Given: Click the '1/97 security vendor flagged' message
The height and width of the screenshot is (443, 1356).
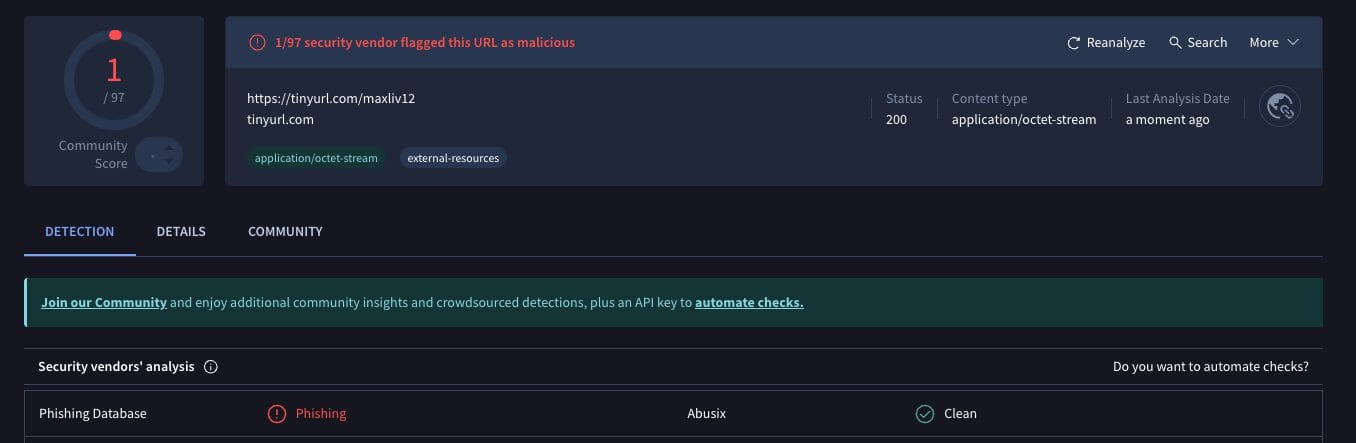Looking at the screenshot, I should (x=425, y=43).
